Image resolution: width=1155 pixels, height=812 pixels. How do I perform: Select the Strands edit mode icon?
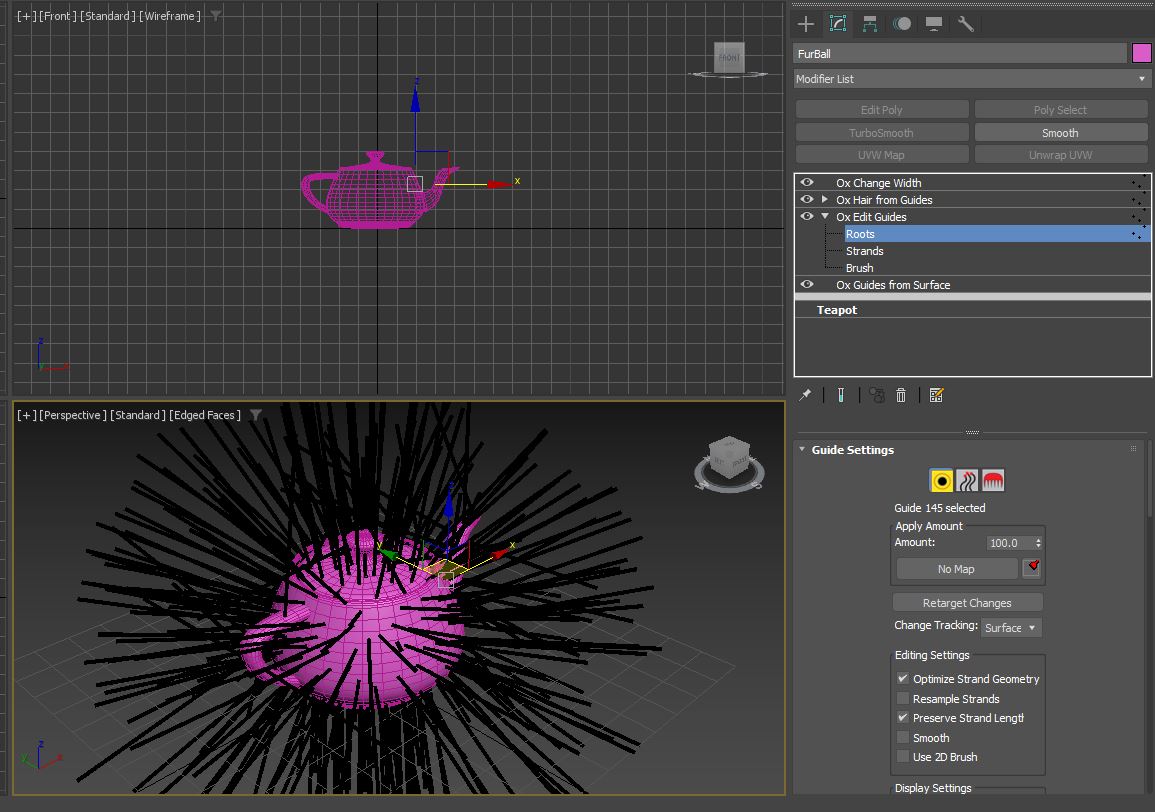tap(967, 481)
